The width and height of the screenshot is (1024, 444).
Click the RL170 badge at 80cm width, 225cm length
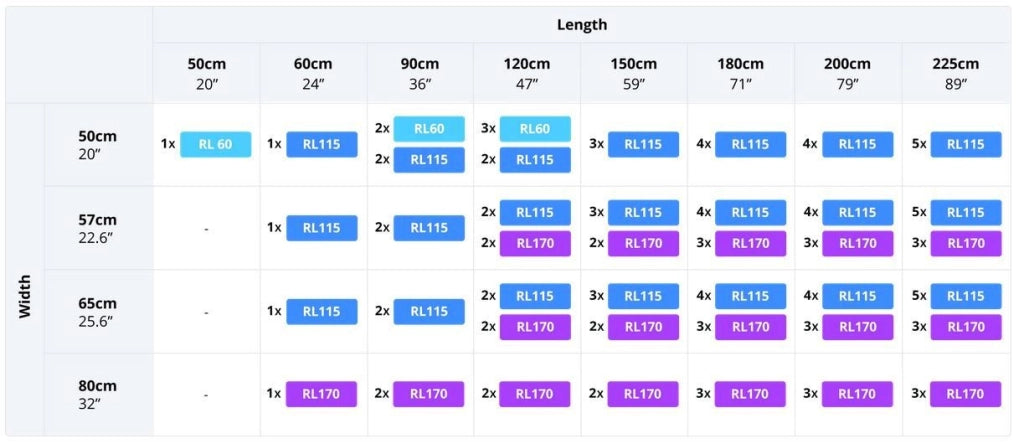[965, 394]
